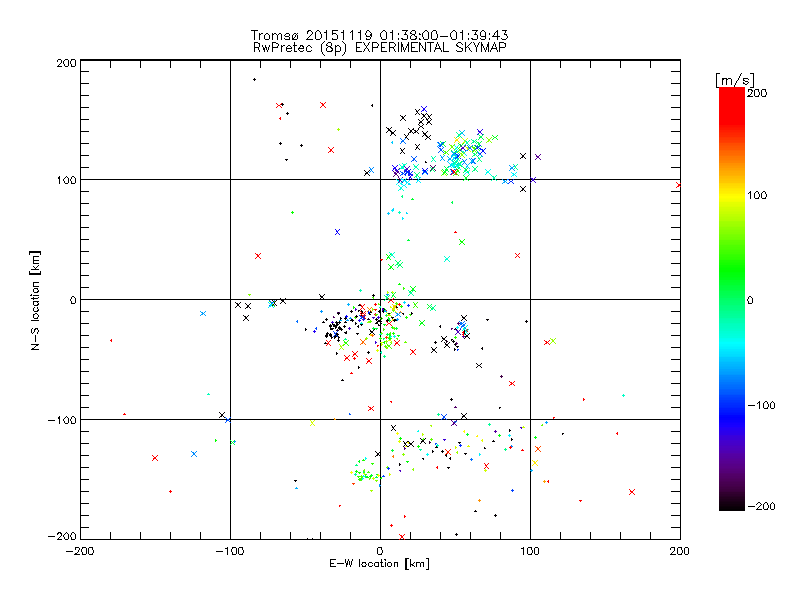Select the 100 tick label on E-W axis
The image size is (800, 600).
click(x=530, y=551)
